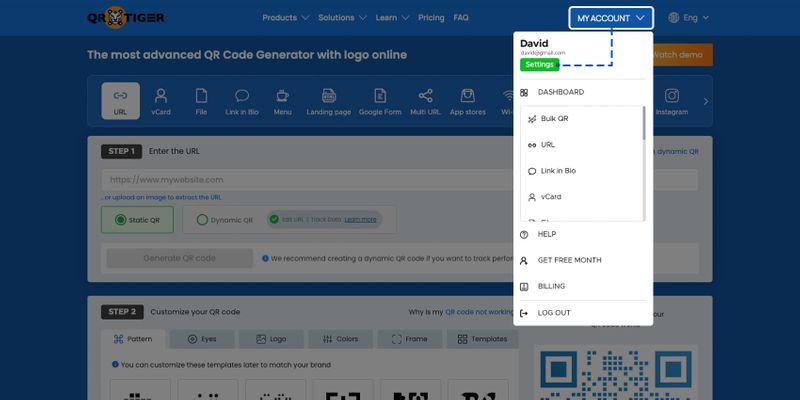Image resolution: width=800 pixels, height=400 pixels.
Task: Click the account menu list scrollbar
Action: click(644, 123)
